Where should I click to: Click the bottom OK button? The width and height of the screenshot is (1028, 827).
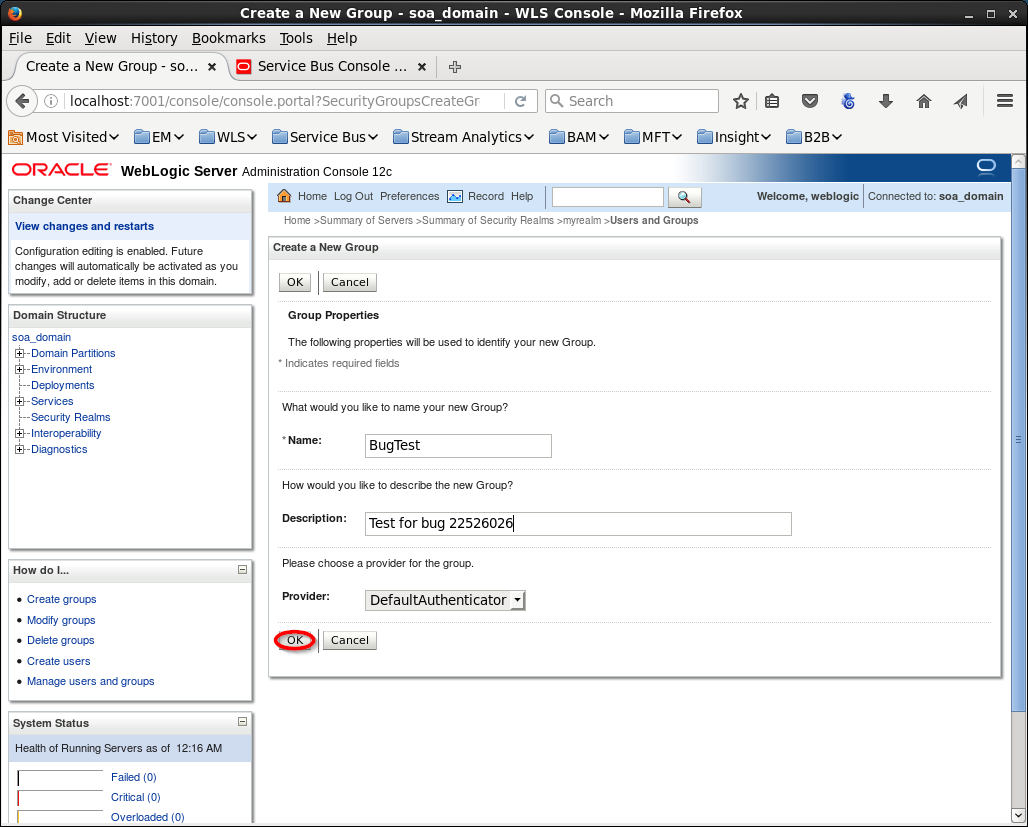pos(294,640)
